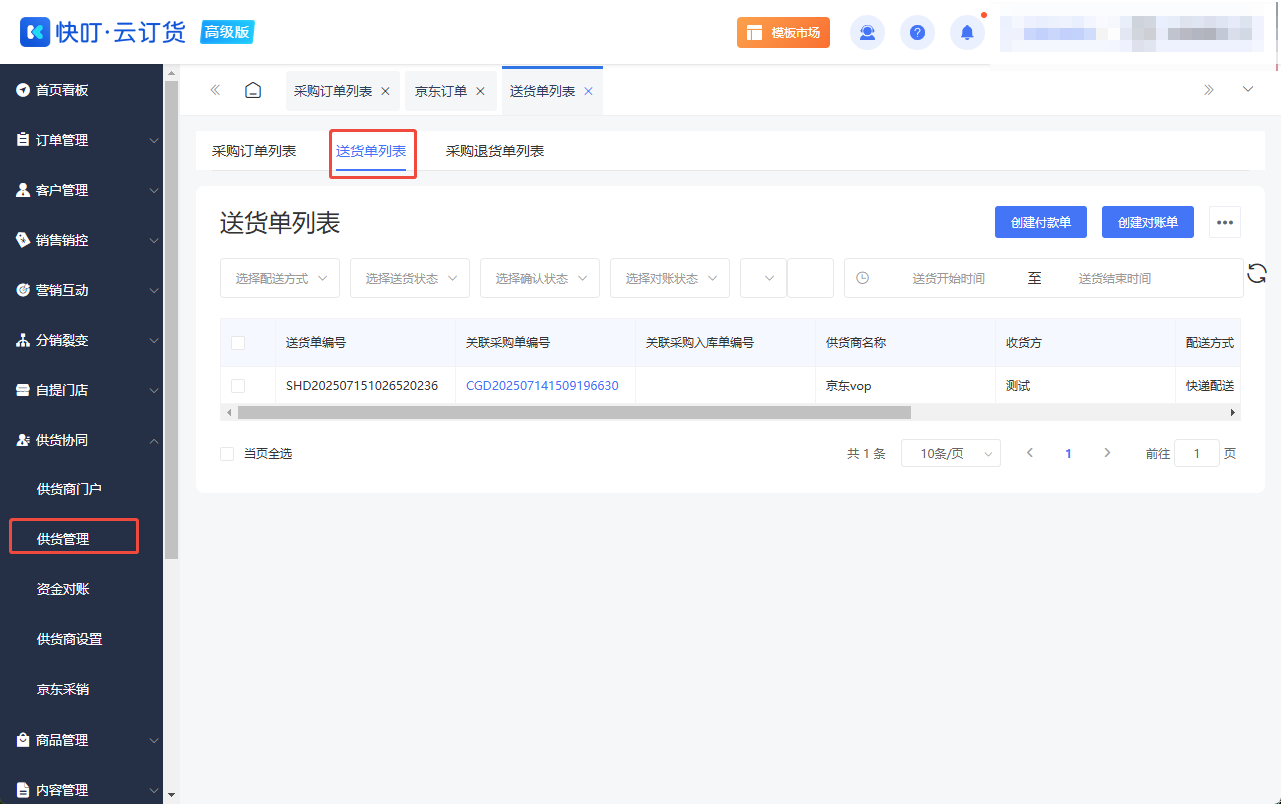Toggle 当页全选 checkbox

tap(227, 454)
